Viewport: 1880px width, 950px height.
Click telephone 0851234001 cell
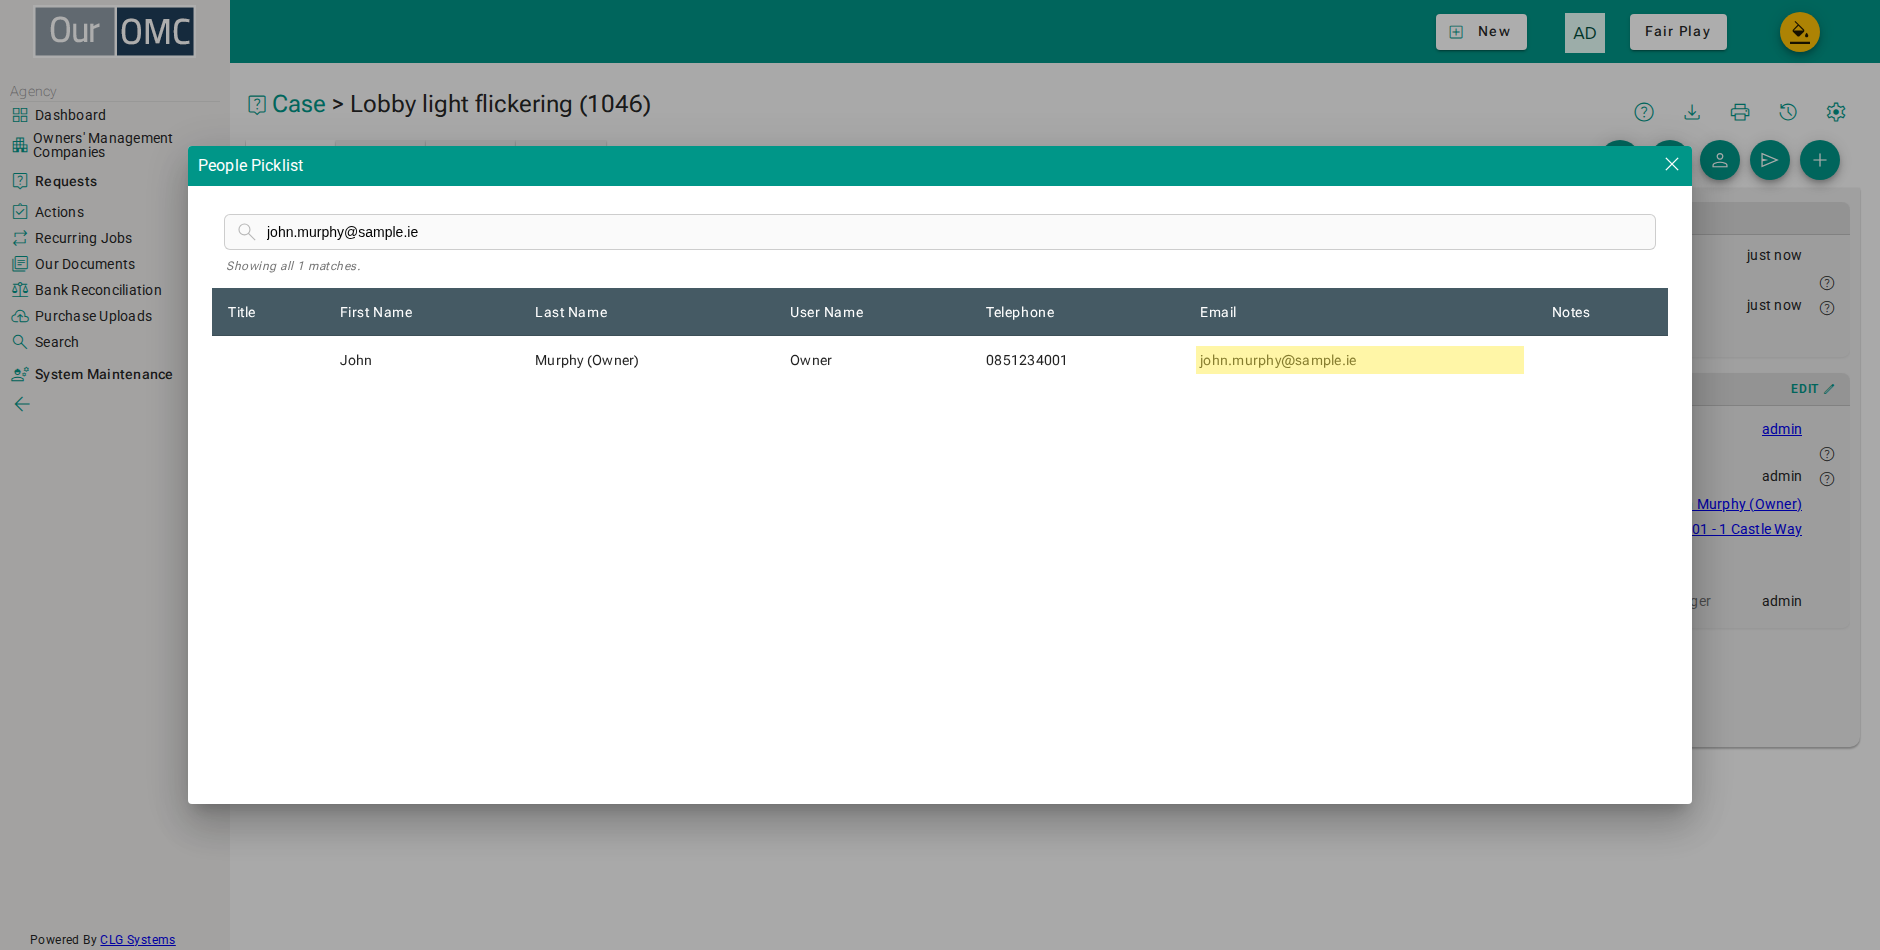(1026, 360)
